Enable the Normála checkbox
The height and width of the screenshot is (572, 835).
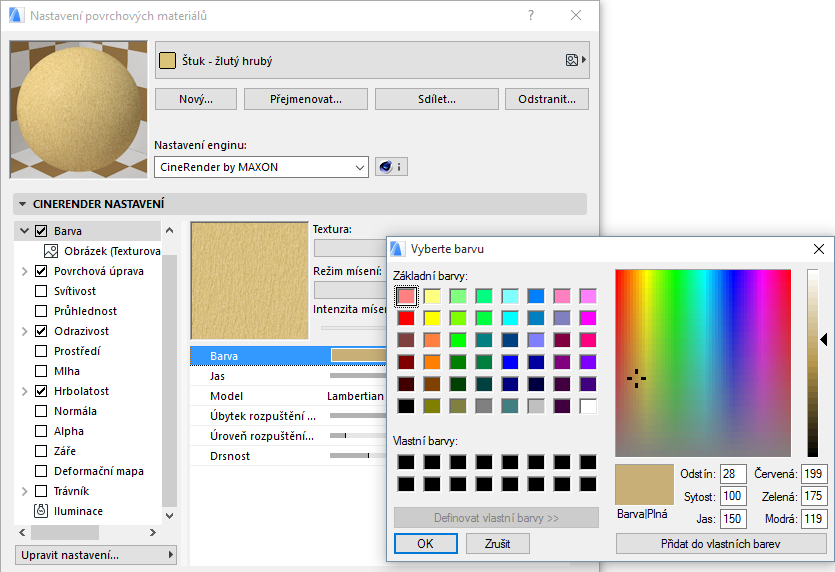click(41, 411)
